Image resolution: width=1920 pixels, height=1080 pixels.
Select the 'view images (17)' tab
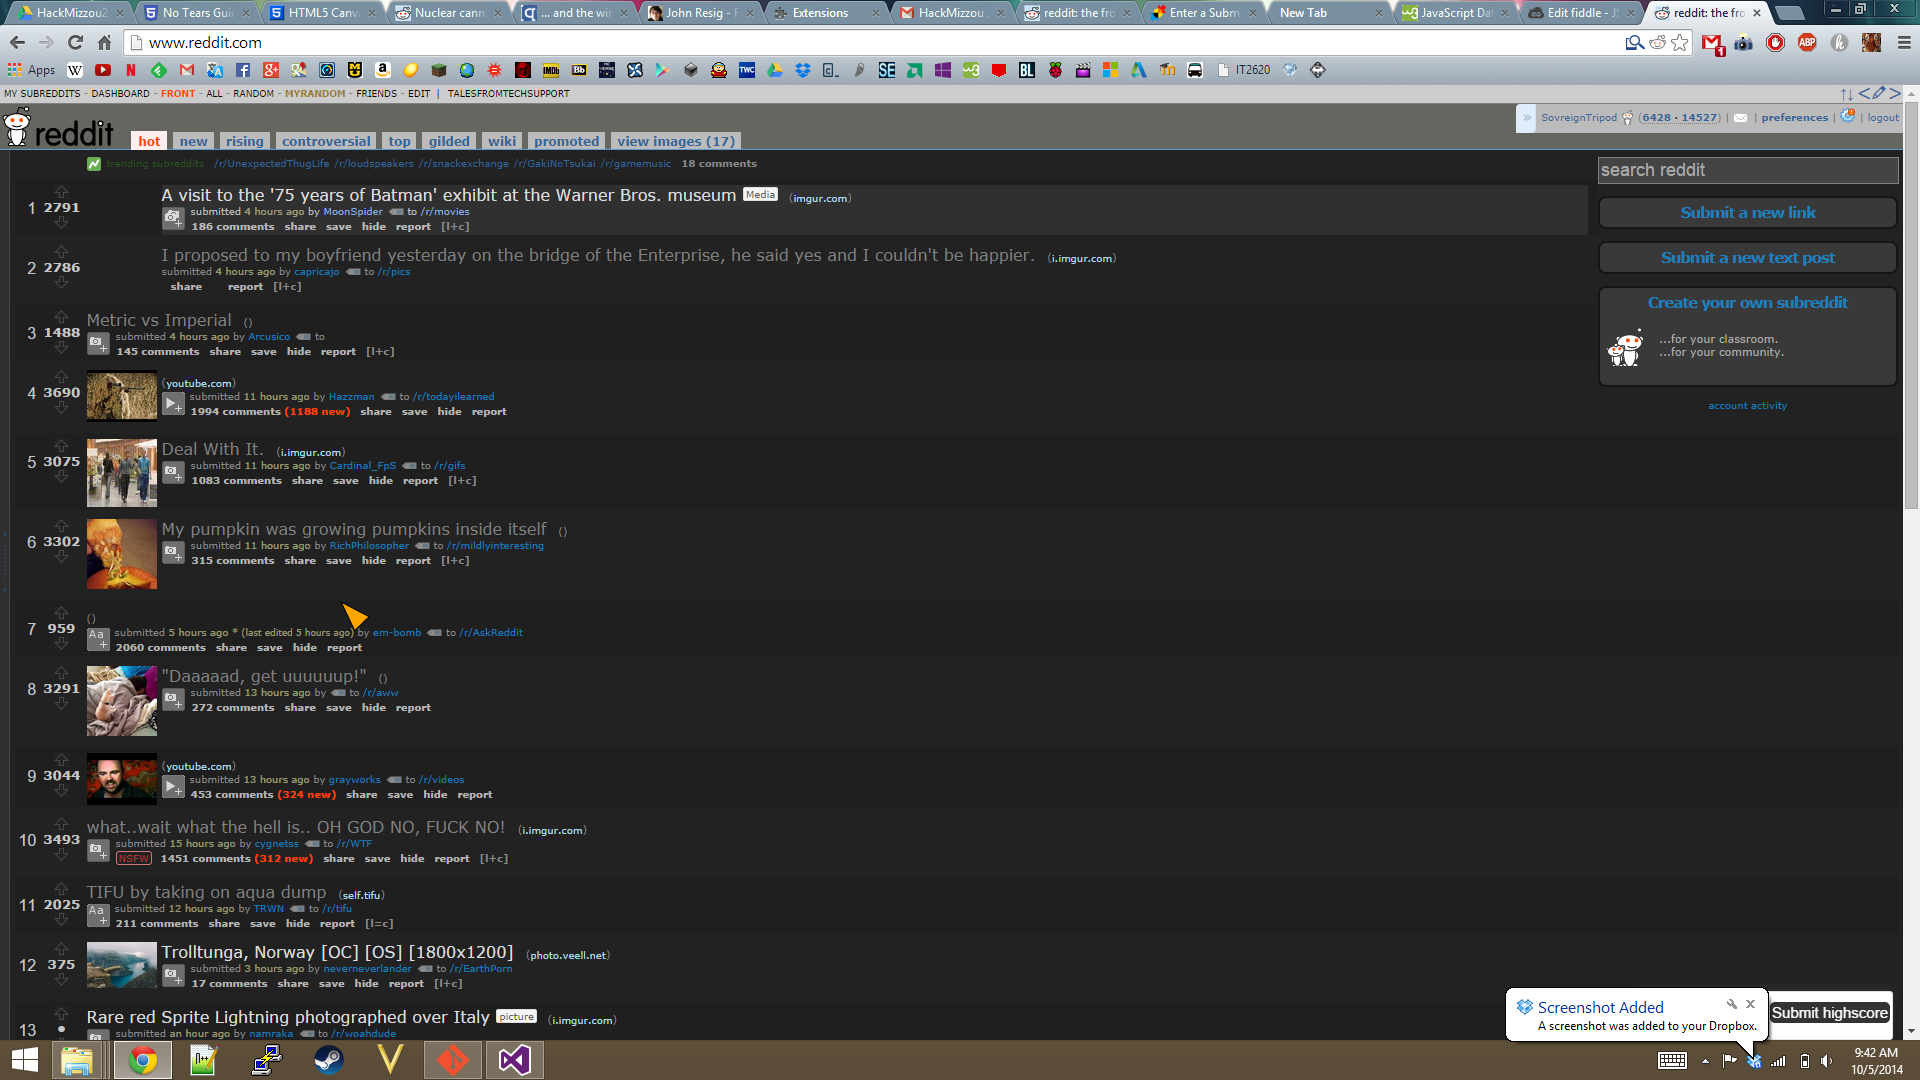point(675,141)
